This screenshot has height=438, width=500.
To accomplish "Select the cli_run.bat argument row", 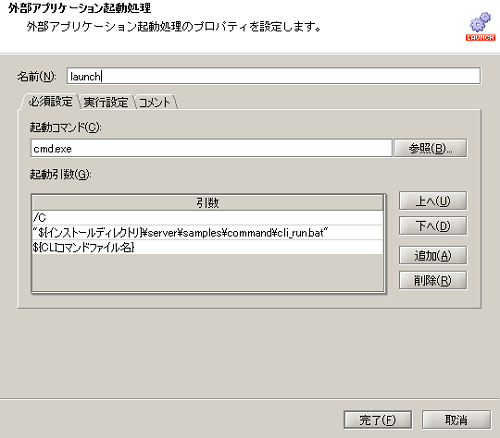I will (207, 233).
